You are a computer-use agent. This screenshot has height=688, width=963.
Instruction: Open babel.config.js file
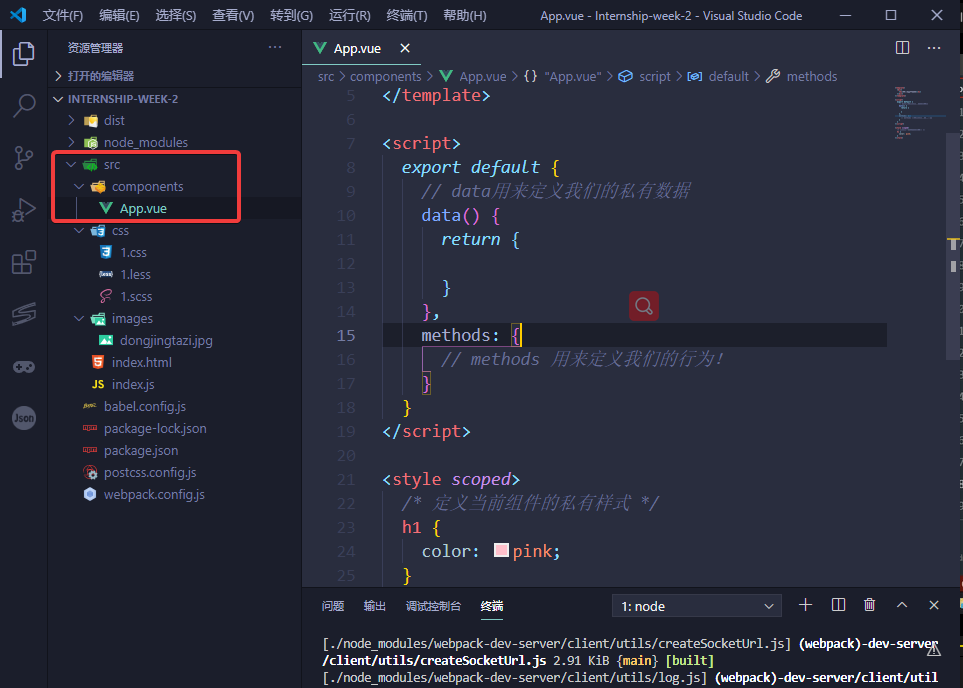(175, 407)
